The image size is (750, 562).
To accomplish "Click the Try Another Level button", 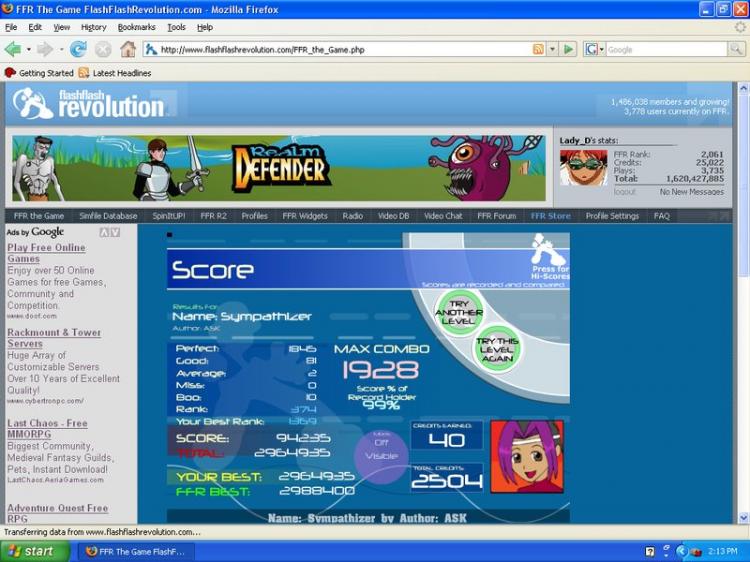I will pyautogui.click(x=458, y=313).
